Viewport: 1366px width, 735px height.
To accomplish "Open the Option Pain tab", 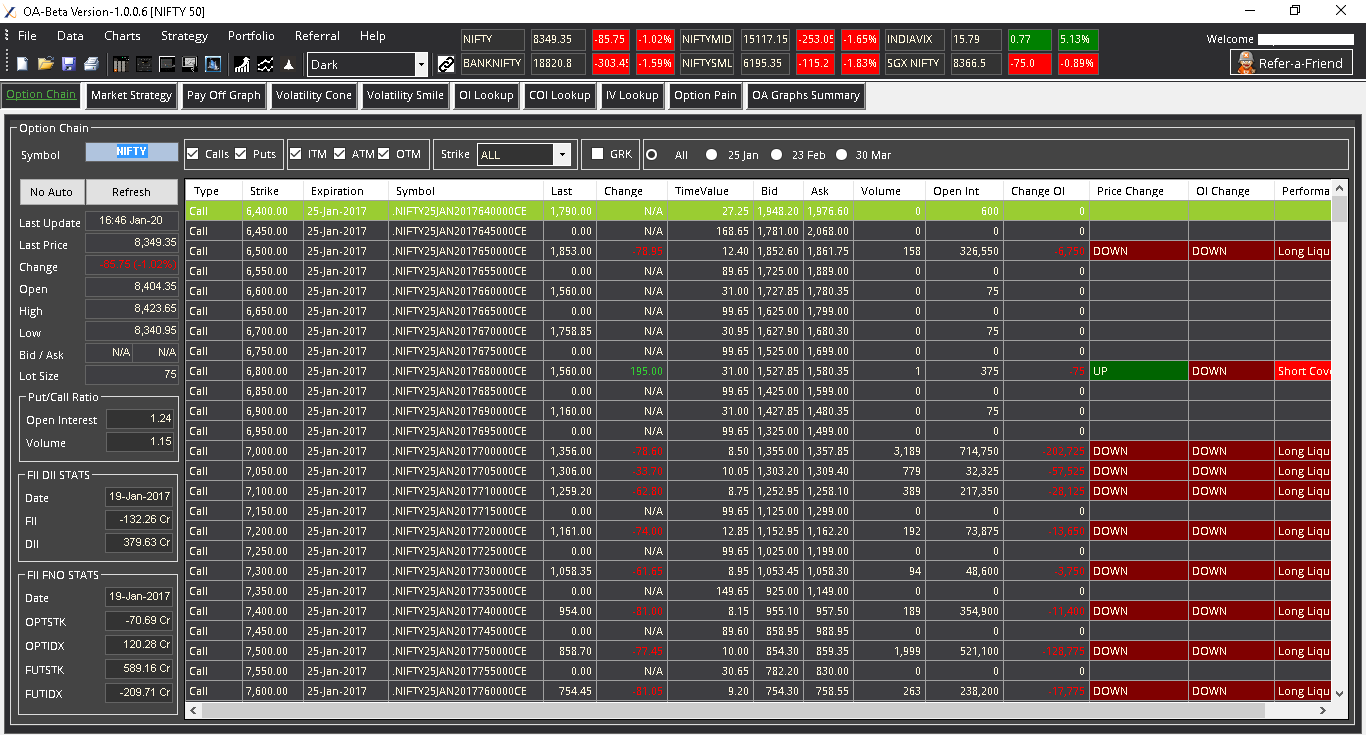I will point(705,96).
